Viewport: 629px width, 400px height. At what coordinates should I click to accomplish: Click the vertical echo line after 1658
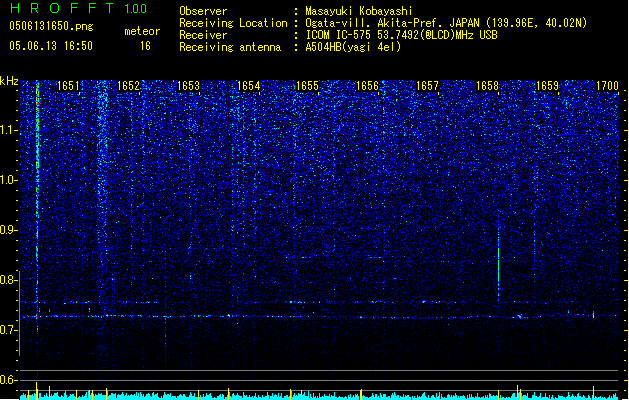[499, 263]
